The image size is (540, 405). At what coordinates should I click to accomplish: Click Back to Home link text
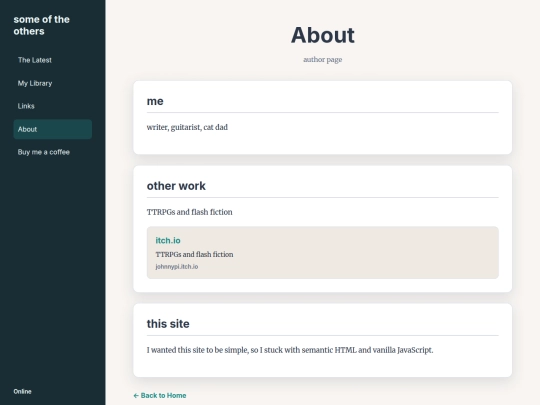click(x=164, y=395)
